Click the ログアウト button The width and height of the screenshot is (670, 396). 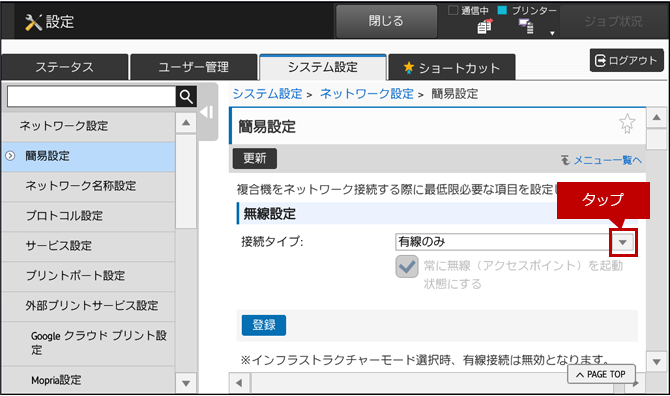click(626, 61)
